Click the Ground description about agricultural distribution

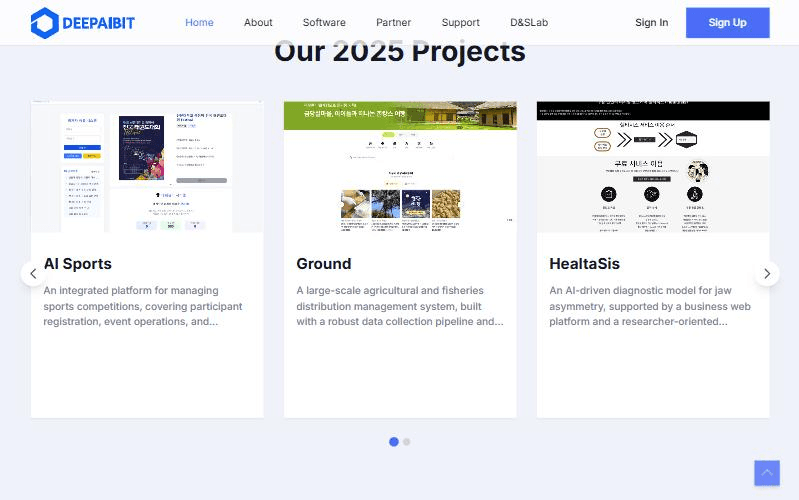tap(400, 306)
